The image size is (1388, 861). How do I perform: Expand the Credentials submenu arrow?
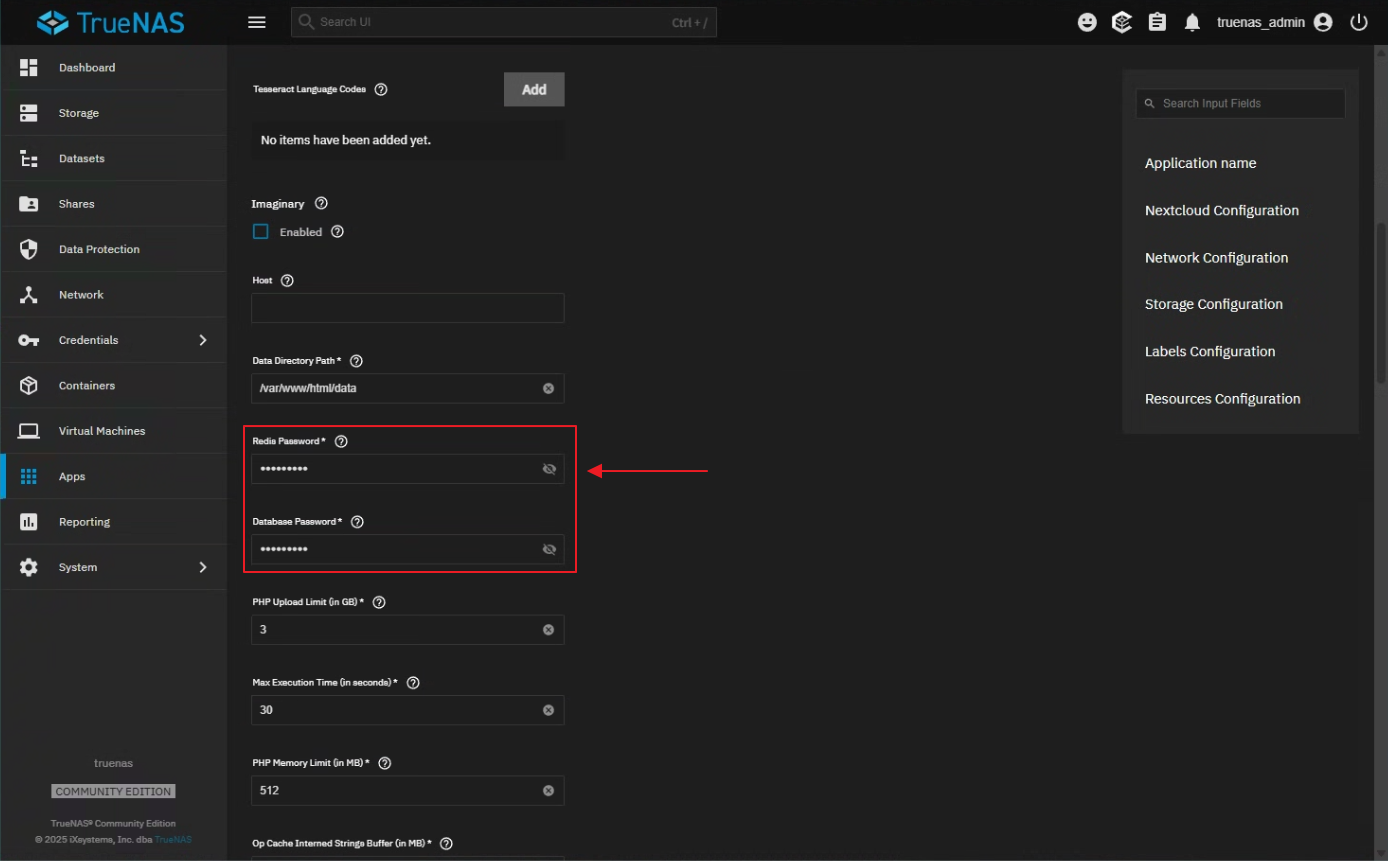[x=203, y=340]
